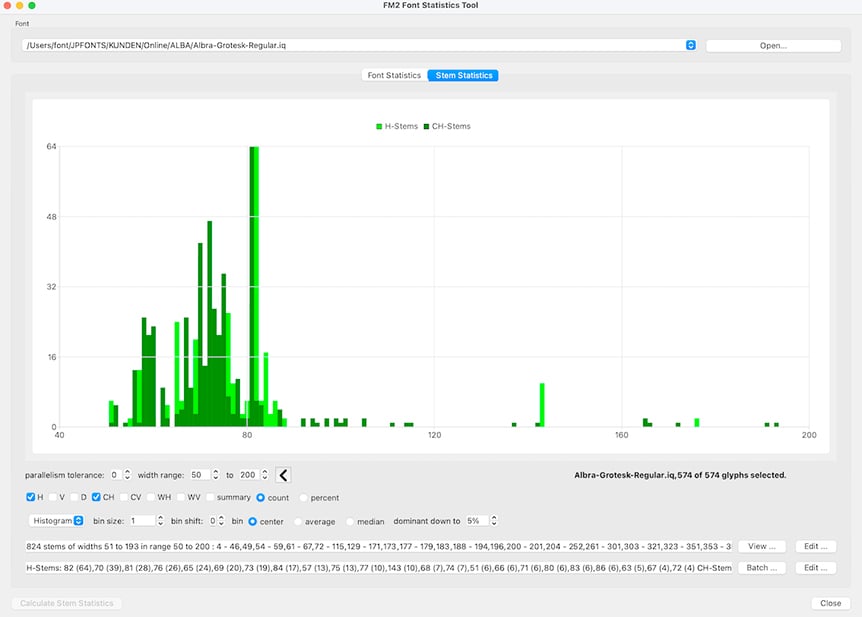
Task: Enable the WV checkbox
Action: click(181, 497)
